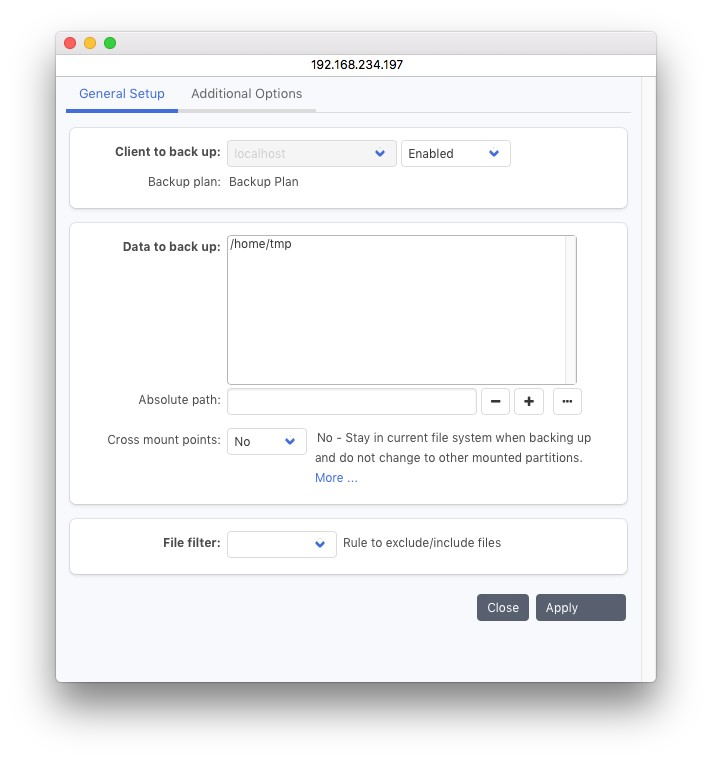Close the window with the red button

[x=70, y=43]
